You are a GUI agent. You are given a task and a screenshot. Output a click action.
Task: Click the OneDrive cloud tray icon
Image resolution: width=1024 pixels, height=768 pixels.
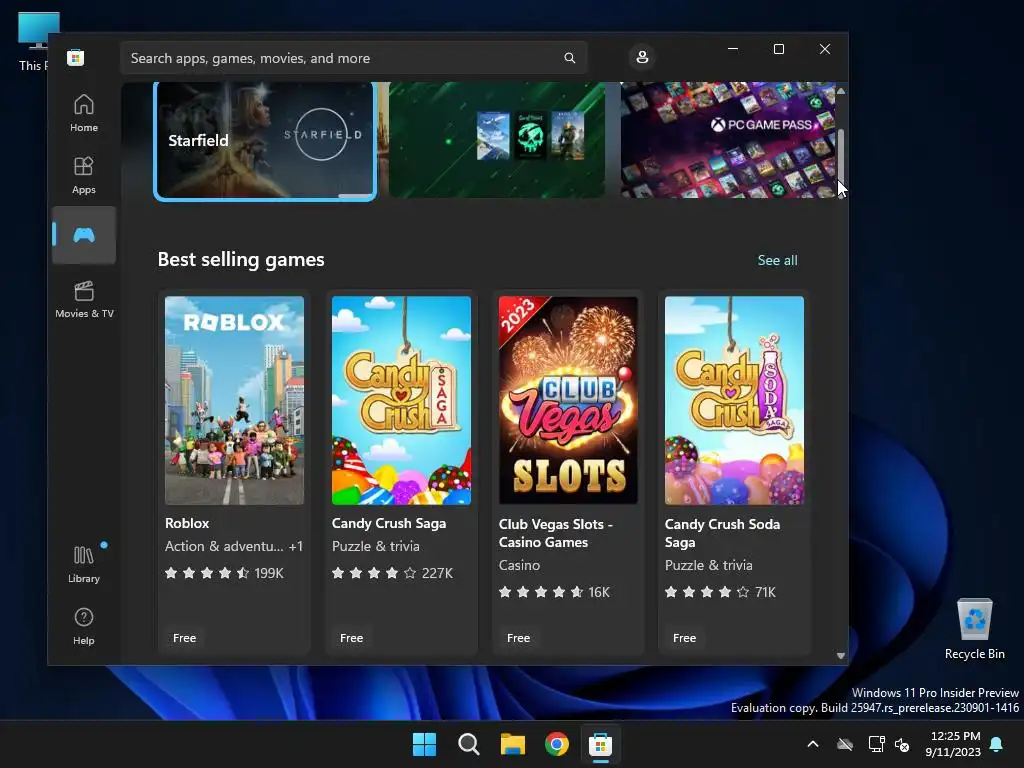coord(845,744)
